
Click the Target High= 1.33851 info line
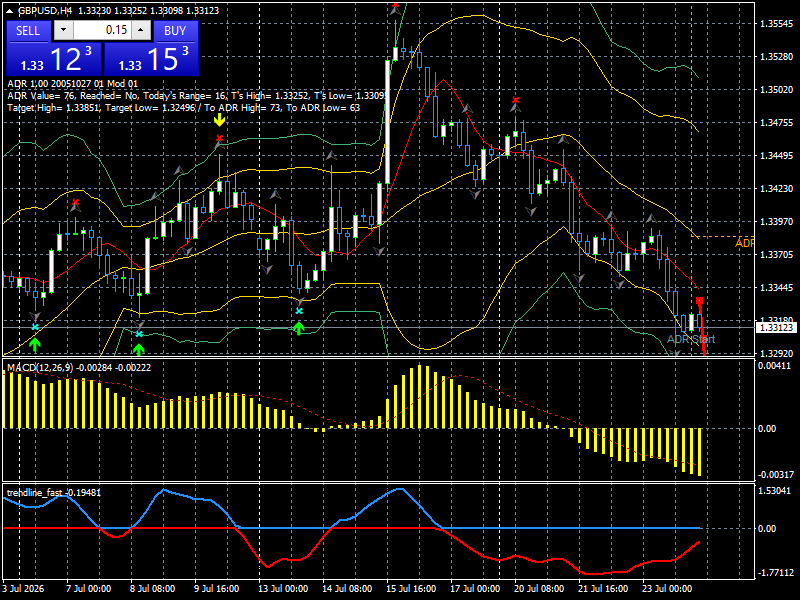[184, 108]
